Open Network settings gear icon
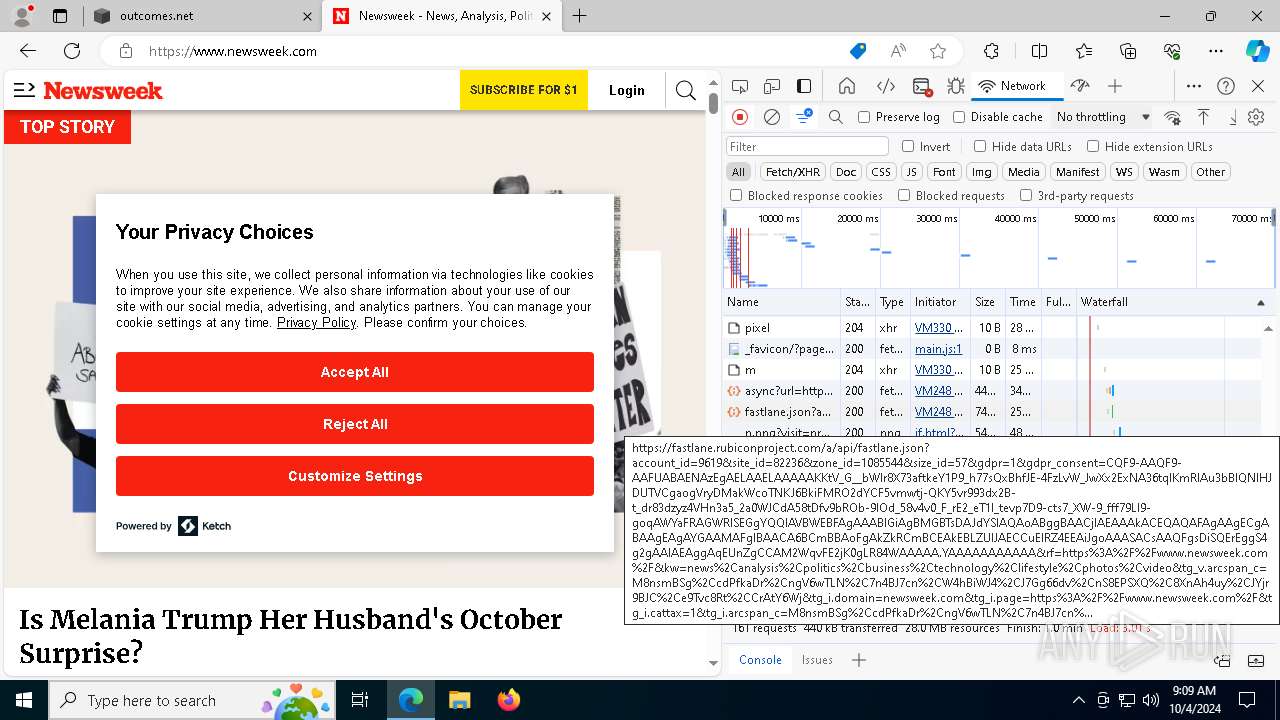The image size is (1280, 720). 1256,117
